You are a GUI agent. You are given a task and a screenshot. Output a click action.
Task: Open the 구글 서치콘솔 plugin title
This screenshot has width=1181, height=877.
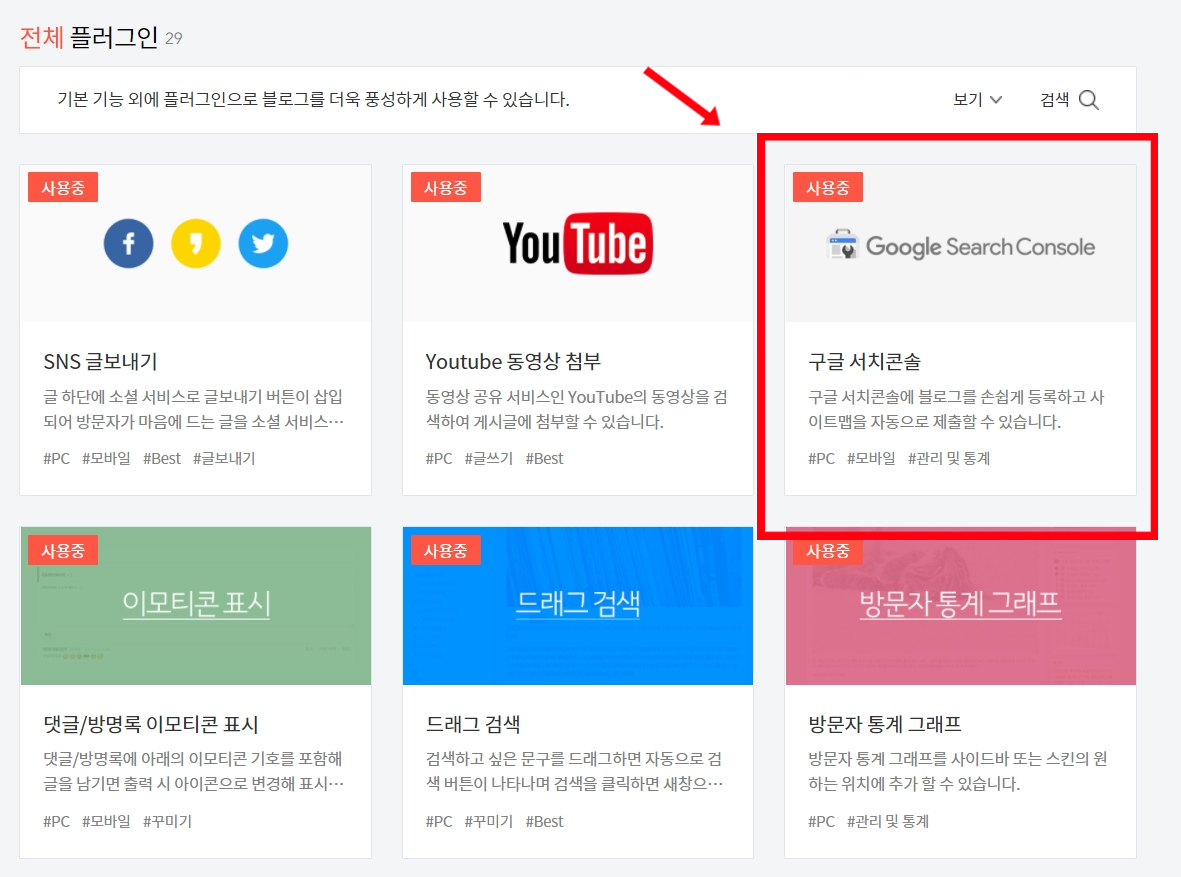click(x=865, y=362)
